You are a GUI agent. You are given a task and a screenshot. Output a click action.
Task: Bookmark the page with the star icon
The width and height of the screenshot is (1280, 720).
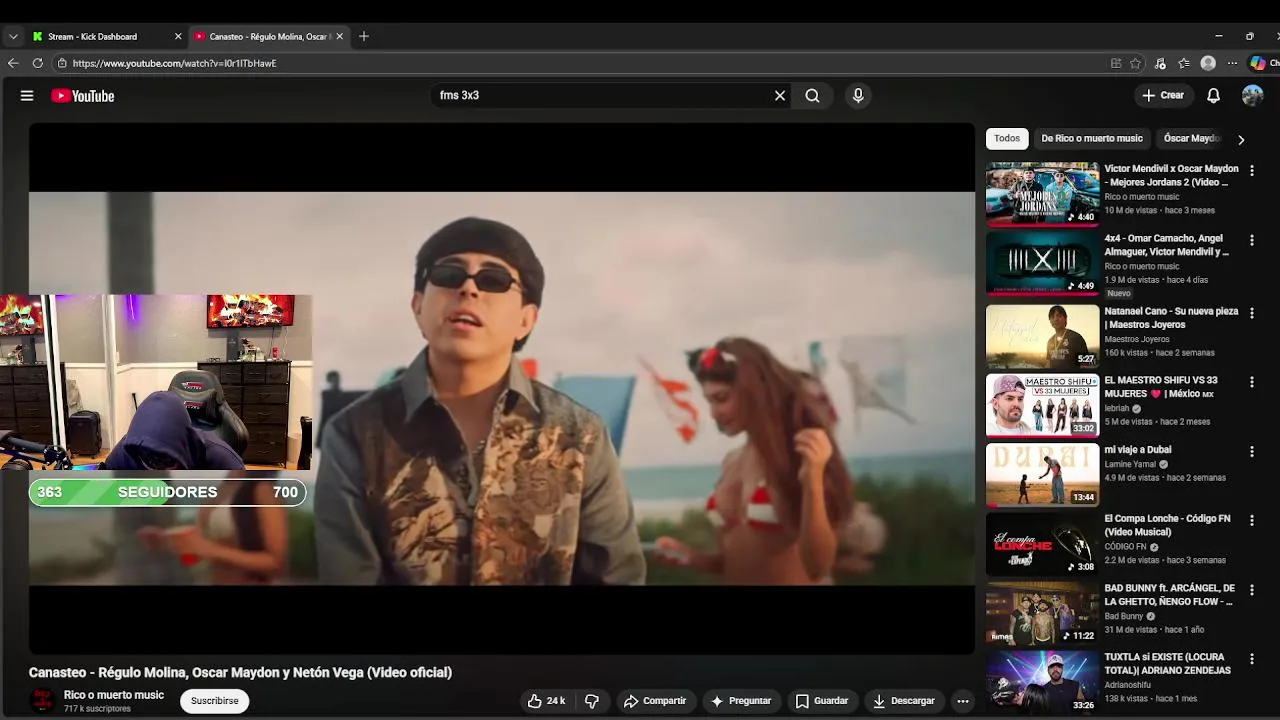[x=1136, y=63]
